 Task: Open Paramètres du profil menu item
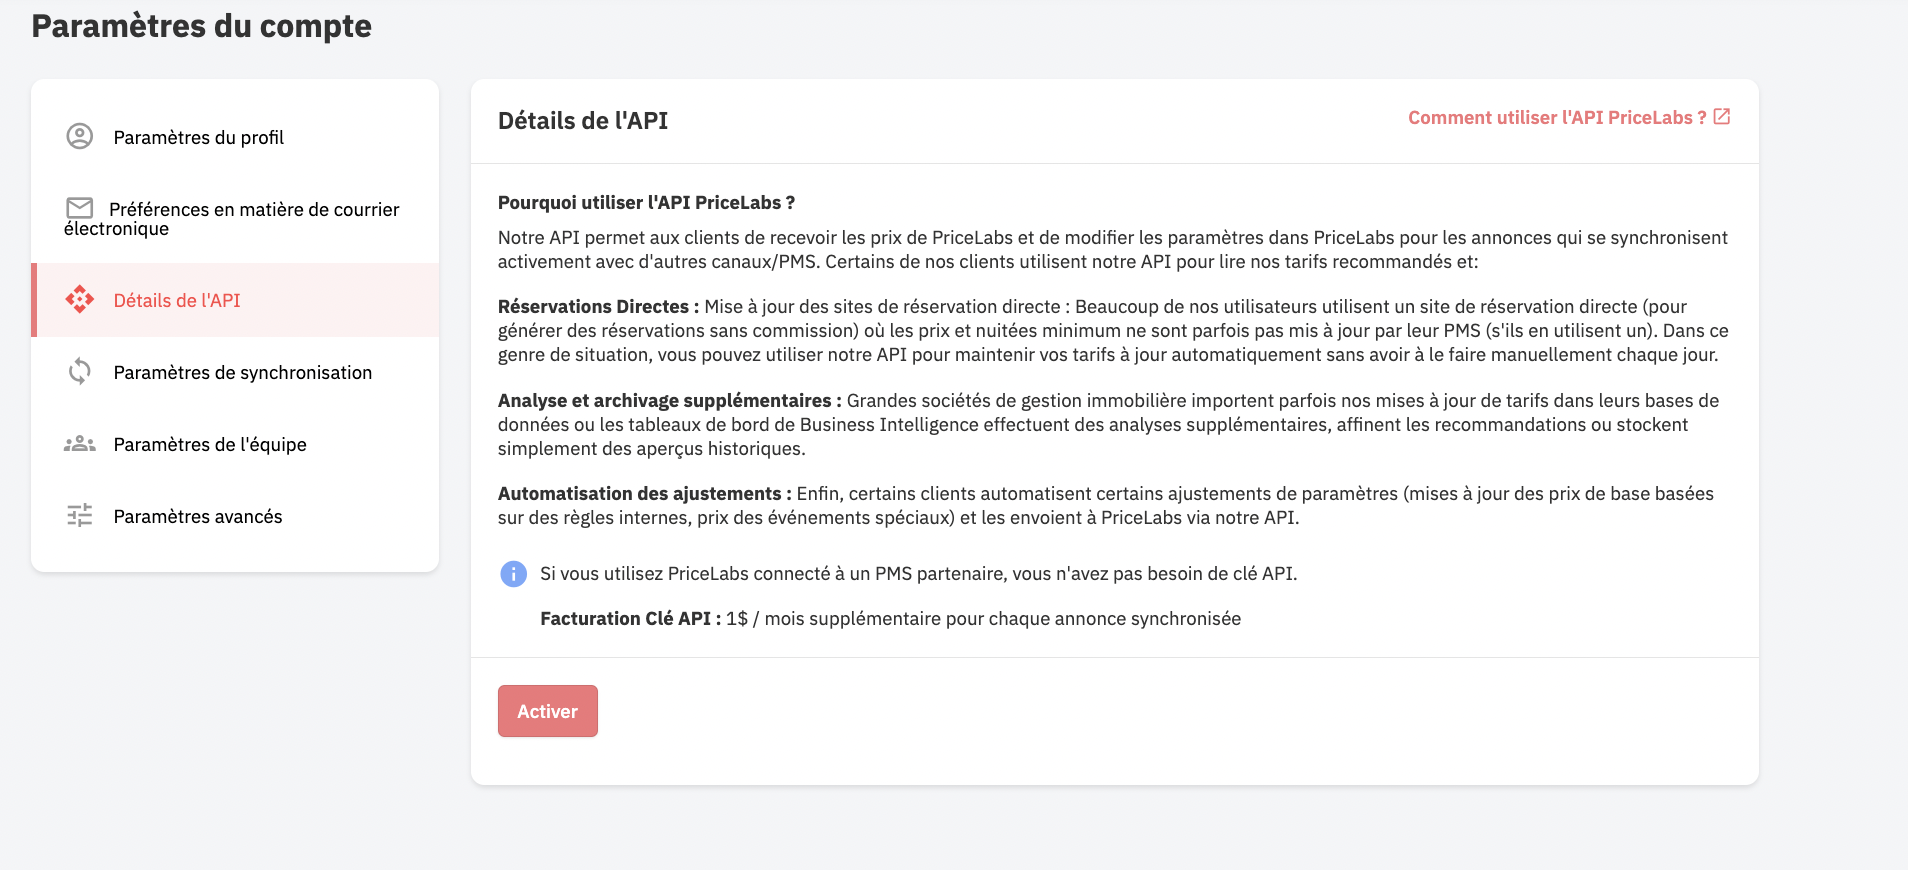(235, 137)
